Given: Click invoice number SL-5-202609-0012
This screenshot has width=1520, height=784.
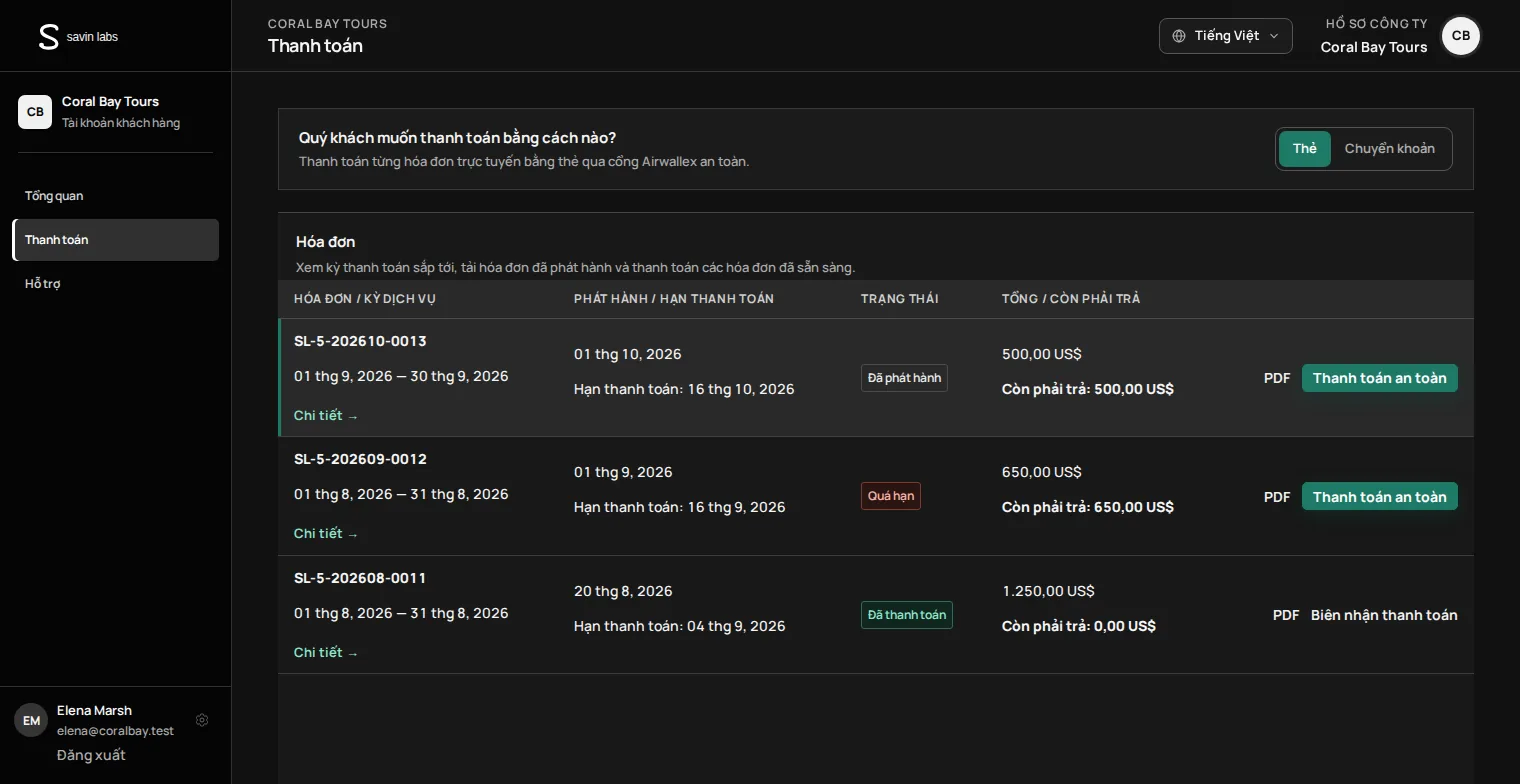Looking at the screenshot, I should tap(360, 459).
